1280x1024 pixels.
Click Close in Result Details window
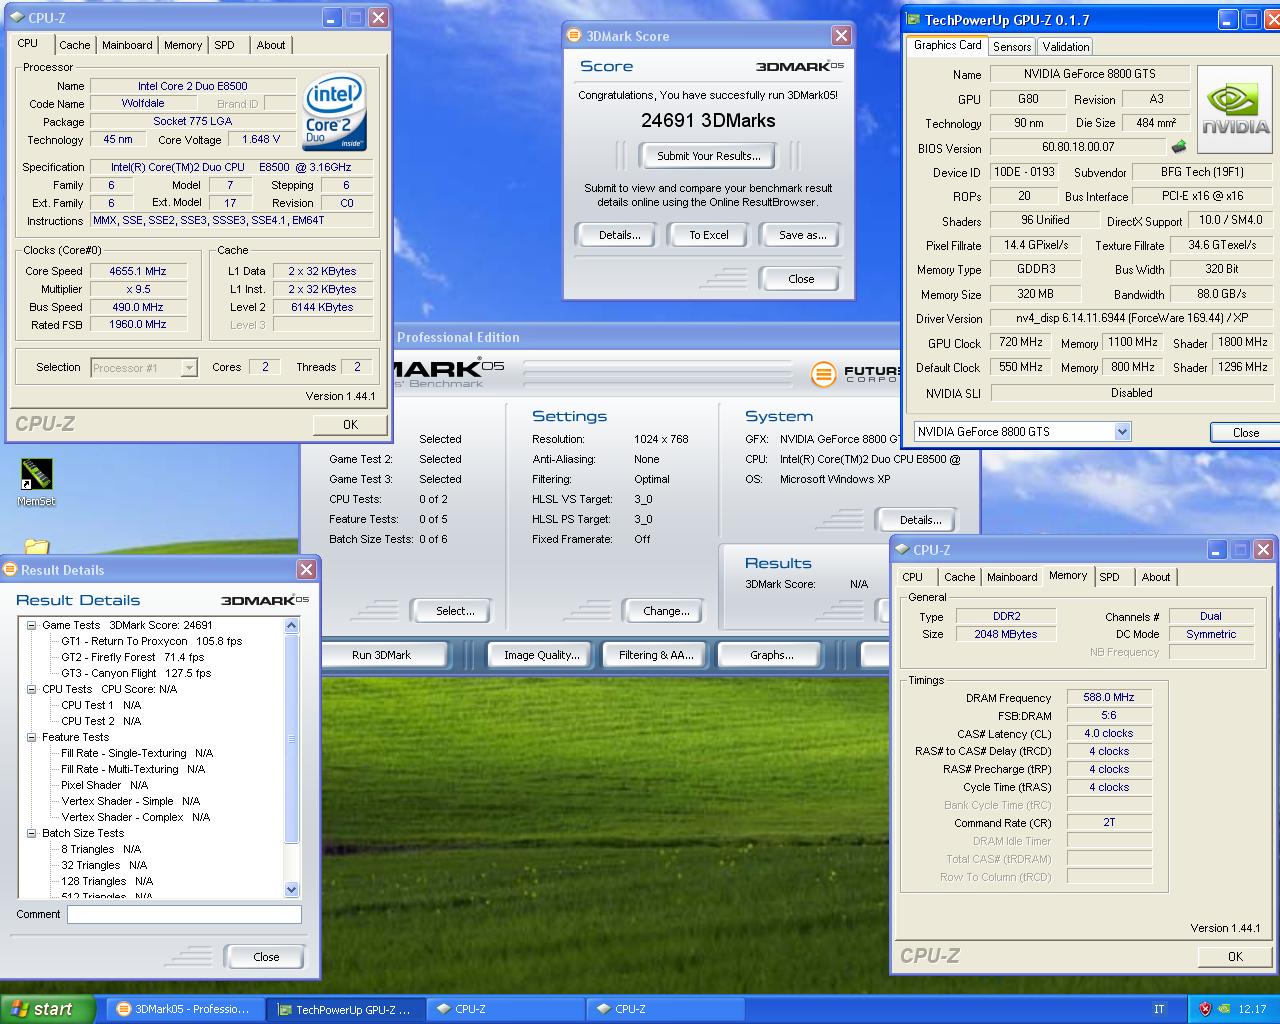(x=266, y=957)
